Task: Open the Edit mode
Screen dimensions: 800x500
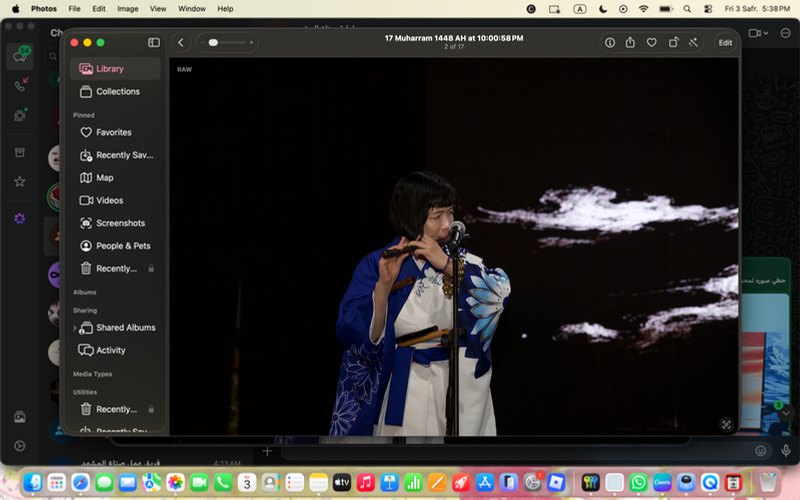Action: 726,43
